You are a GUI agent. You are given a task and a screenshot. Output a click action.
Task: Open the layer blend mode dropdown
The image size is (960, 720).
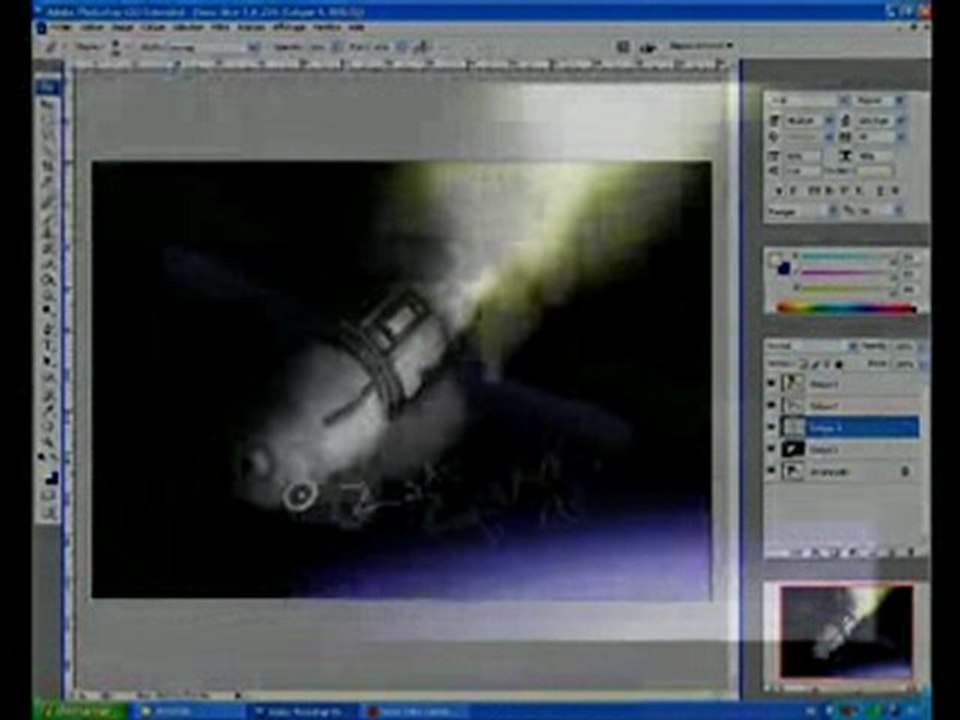click(x=852, y=346)
